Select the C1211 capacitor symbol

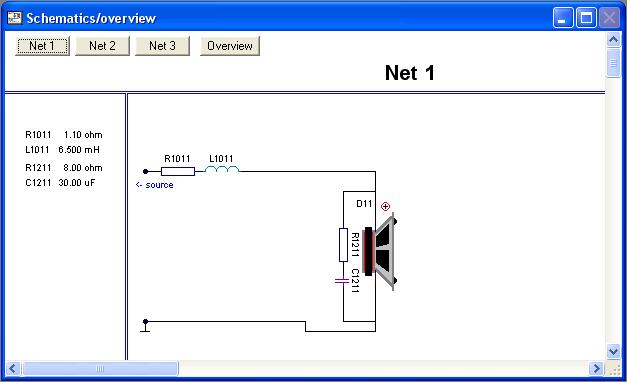342,281
